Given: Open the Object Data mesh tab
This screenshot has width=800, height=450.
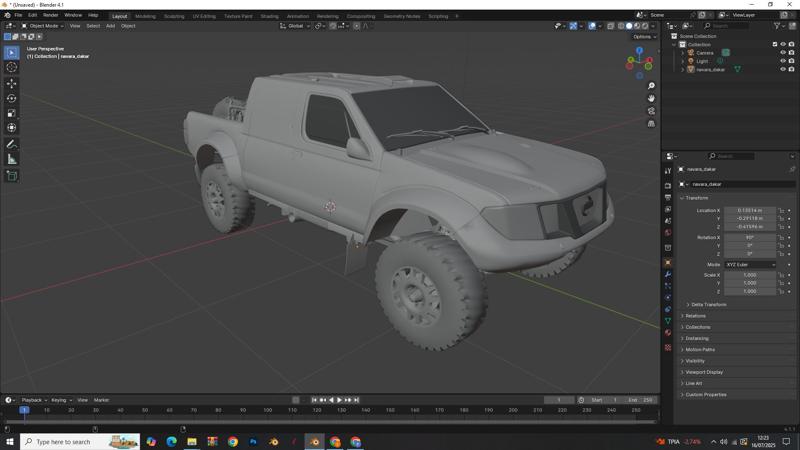Looking at the screenshot, I should tap(668, 321).
